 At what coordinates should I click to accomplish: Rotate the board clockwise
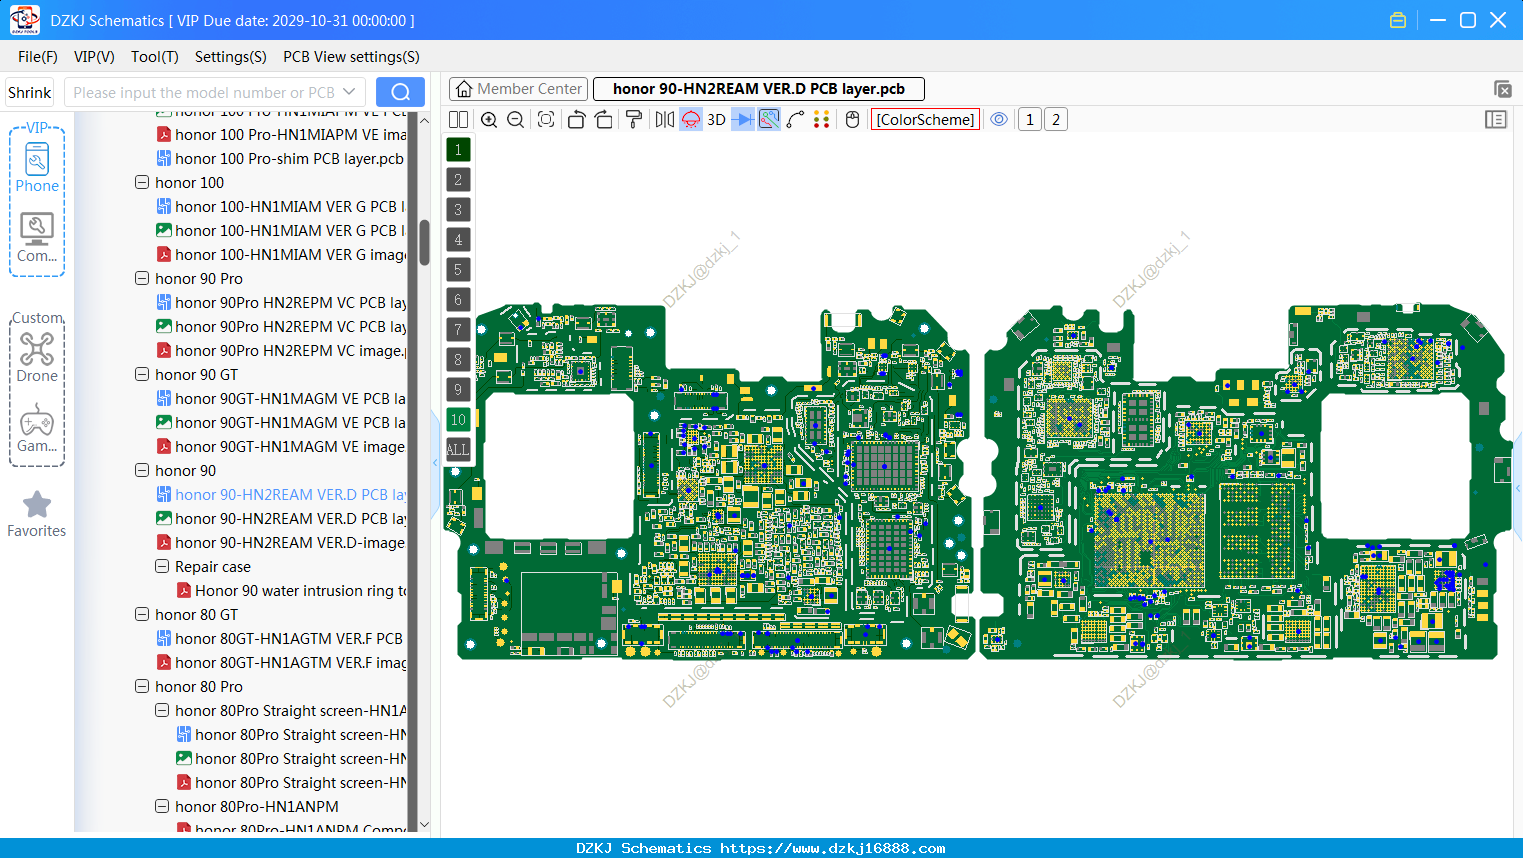click(x=604, y=120)
